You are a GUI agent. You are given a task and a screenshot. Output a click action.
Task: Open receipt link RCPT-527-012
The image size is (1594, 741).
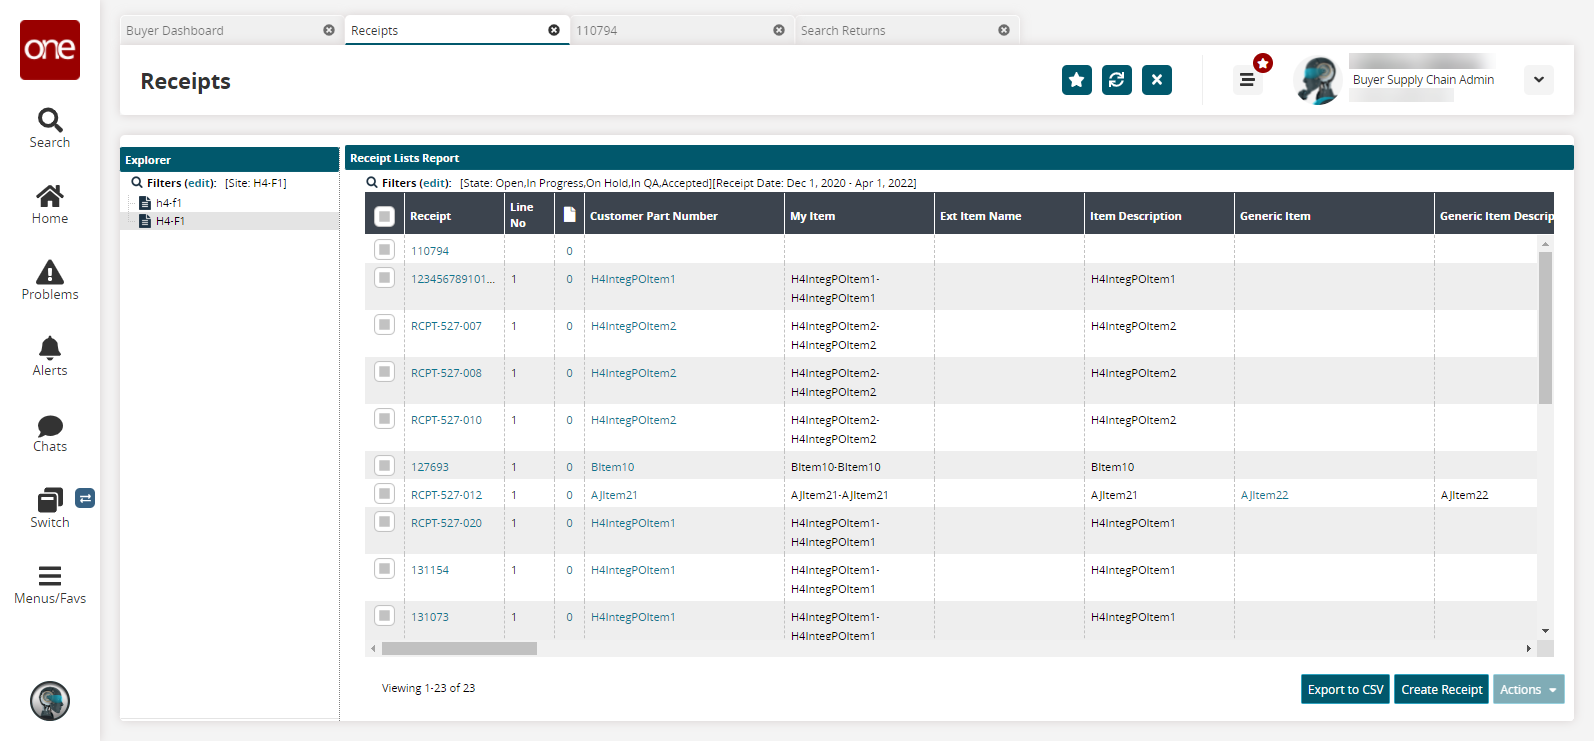(x=446, y=495)
